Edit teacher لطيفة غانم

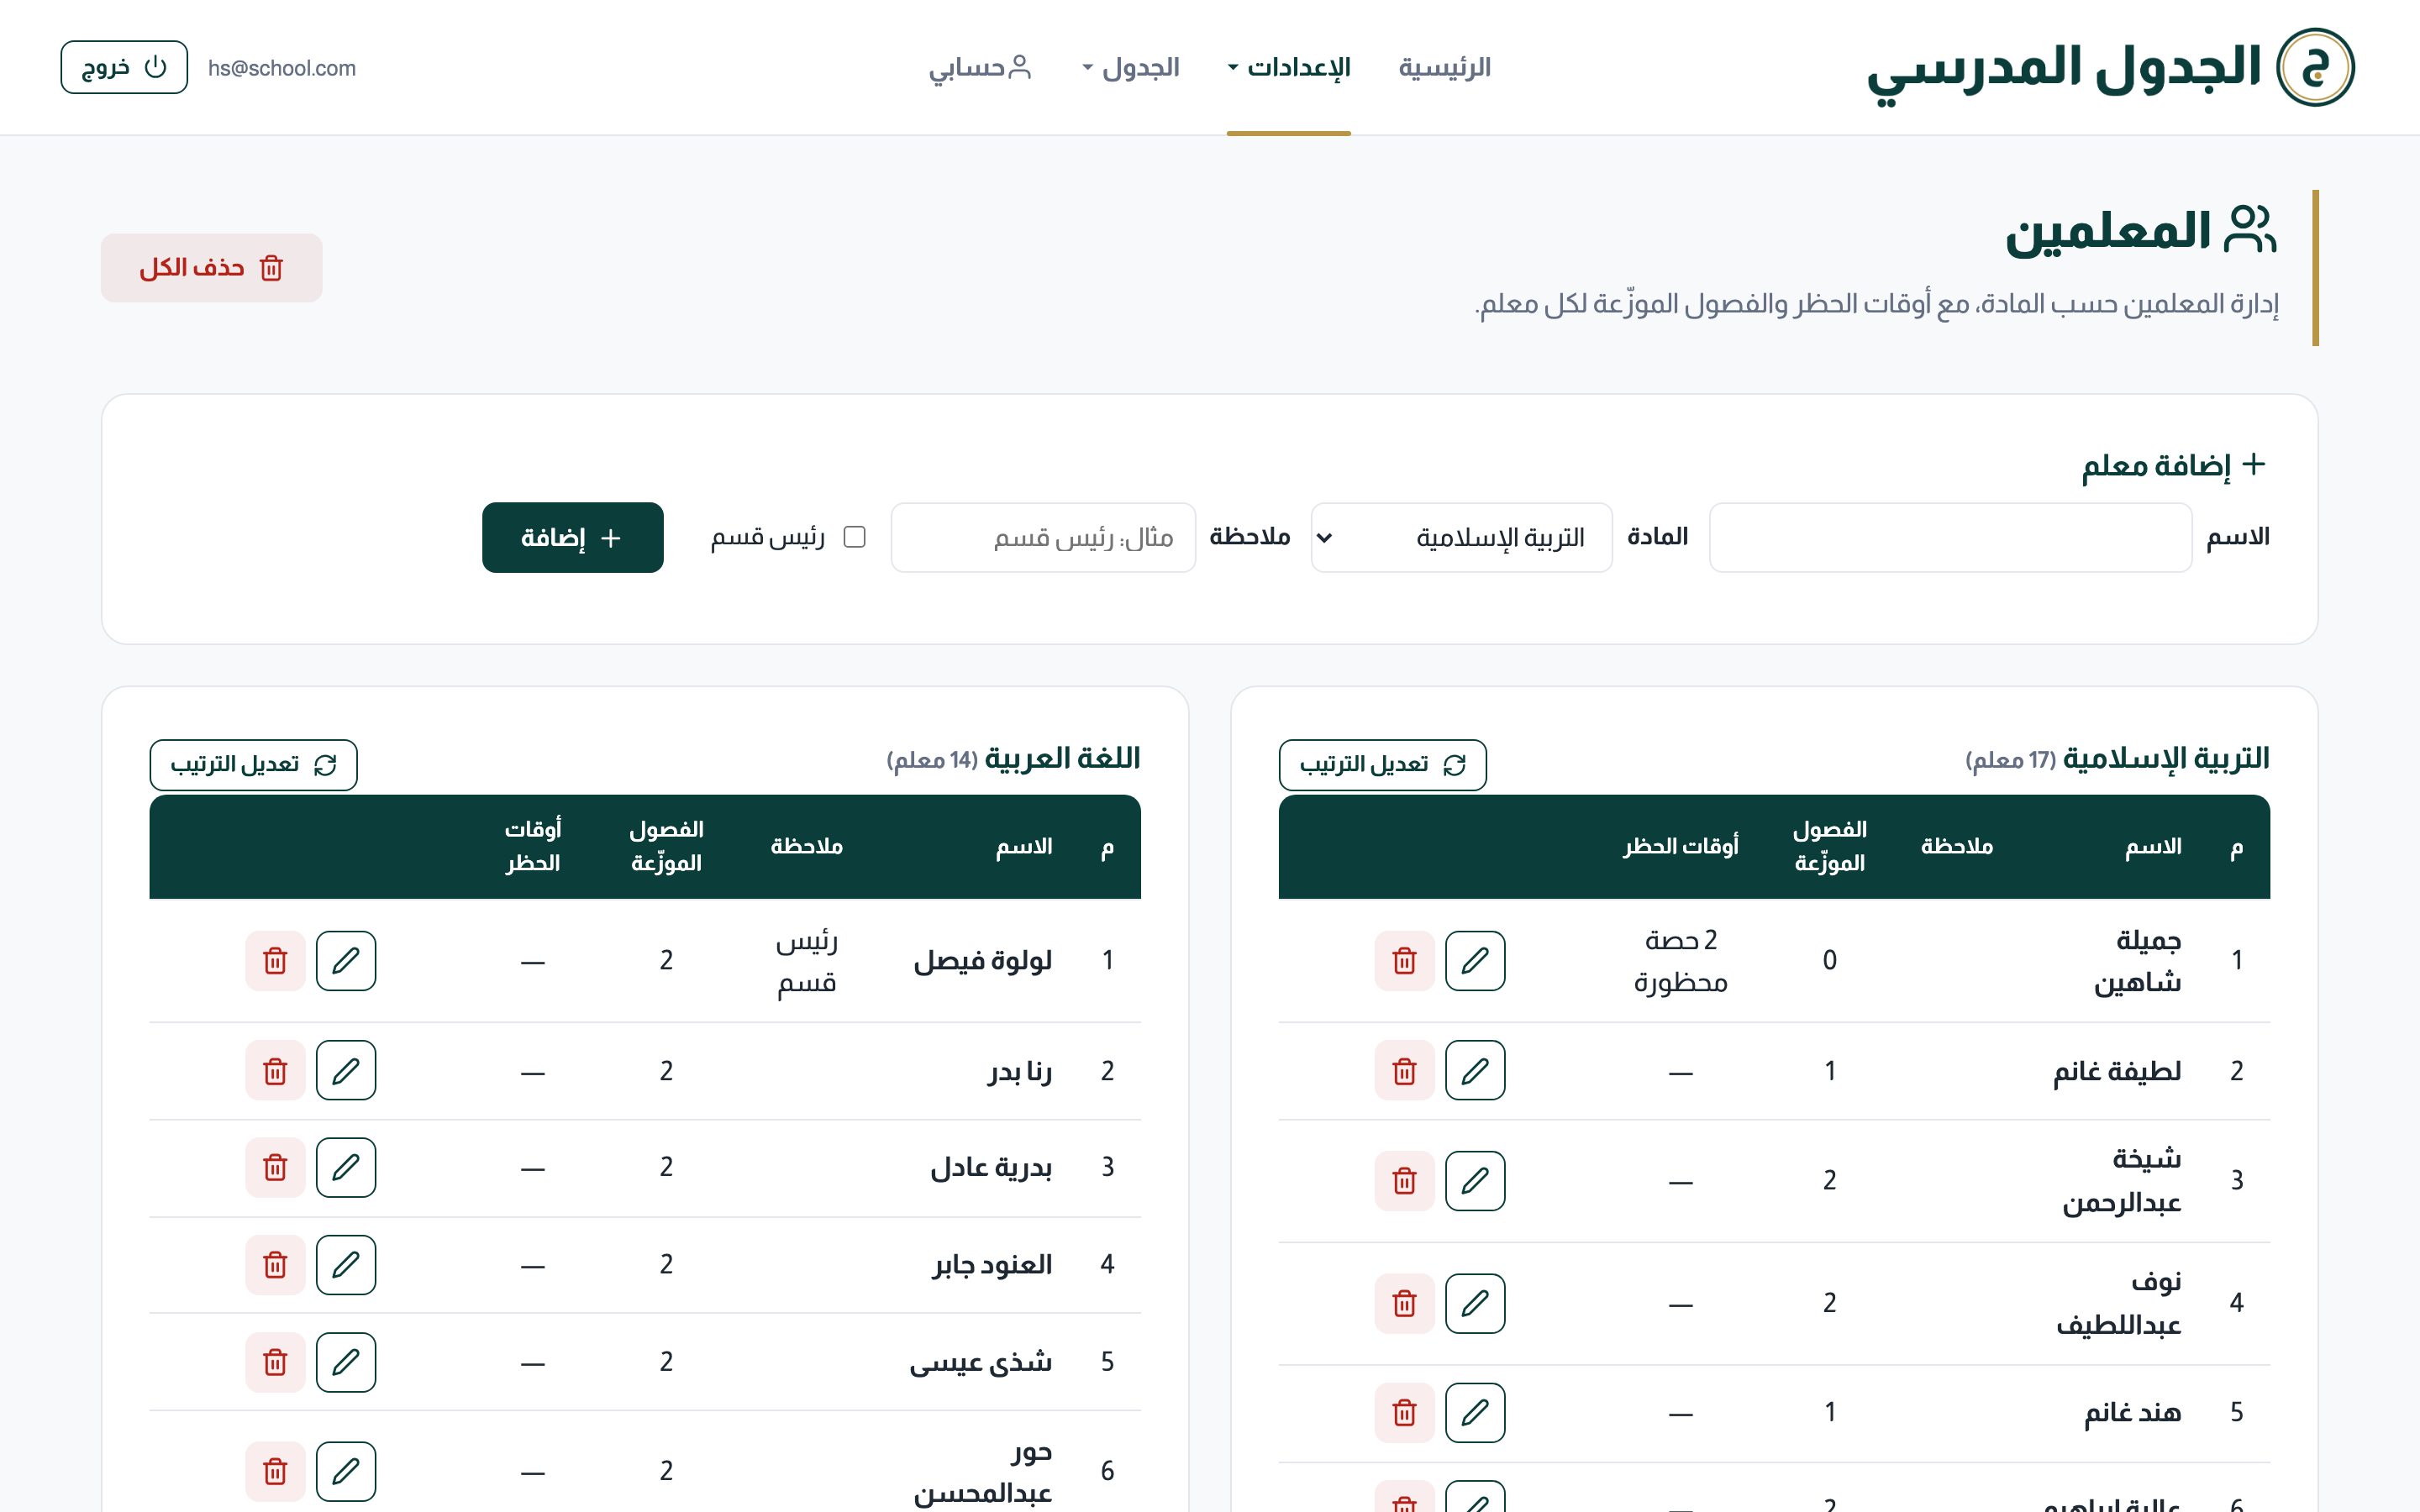tap(1475, 1070)
